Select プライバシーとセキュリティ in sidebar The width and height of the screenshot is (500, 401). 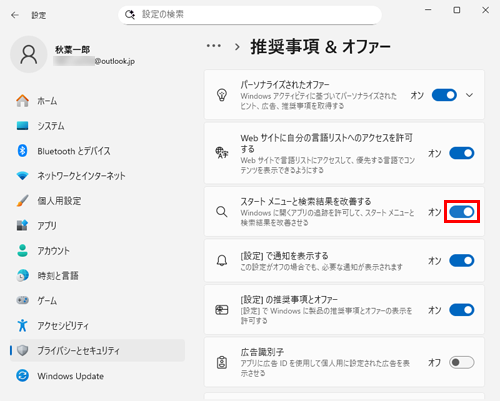point(97,350)
